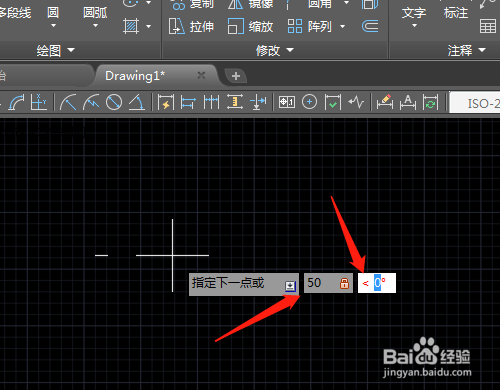Select the jogged radius dimension icon
The height and width of the screenshot is (390, 500).
91,102
